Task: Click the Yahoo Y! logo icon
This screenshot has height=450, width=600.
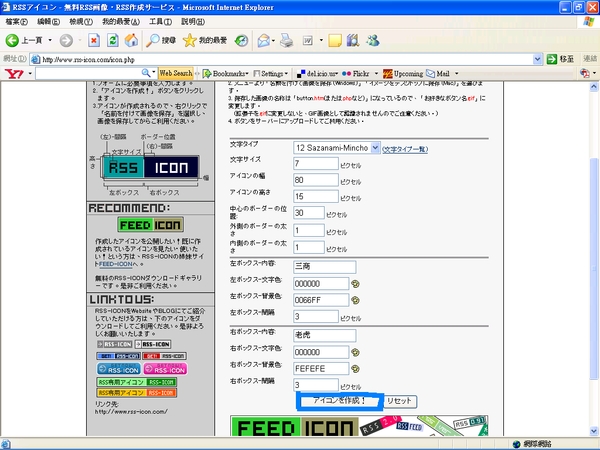Action: (14, 73)
